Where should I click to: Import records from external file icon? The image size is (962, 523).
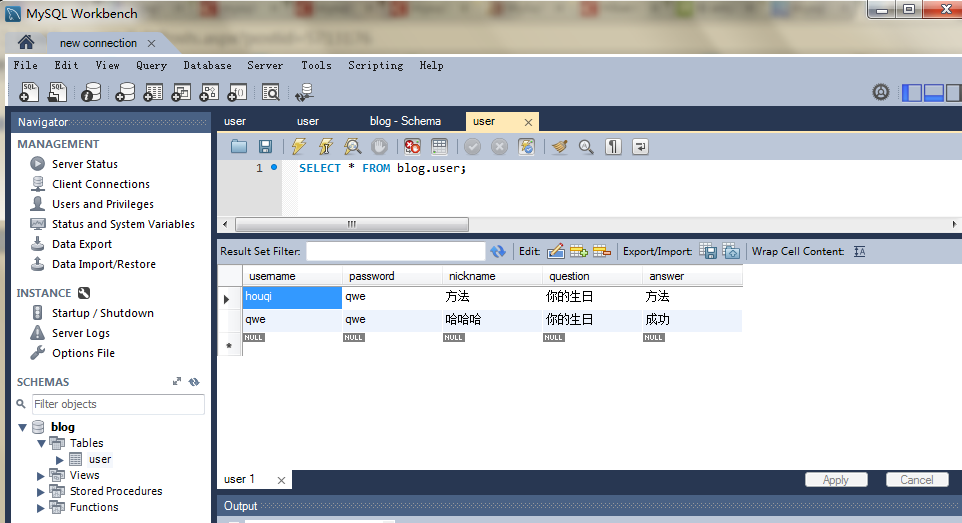[731, 251]
